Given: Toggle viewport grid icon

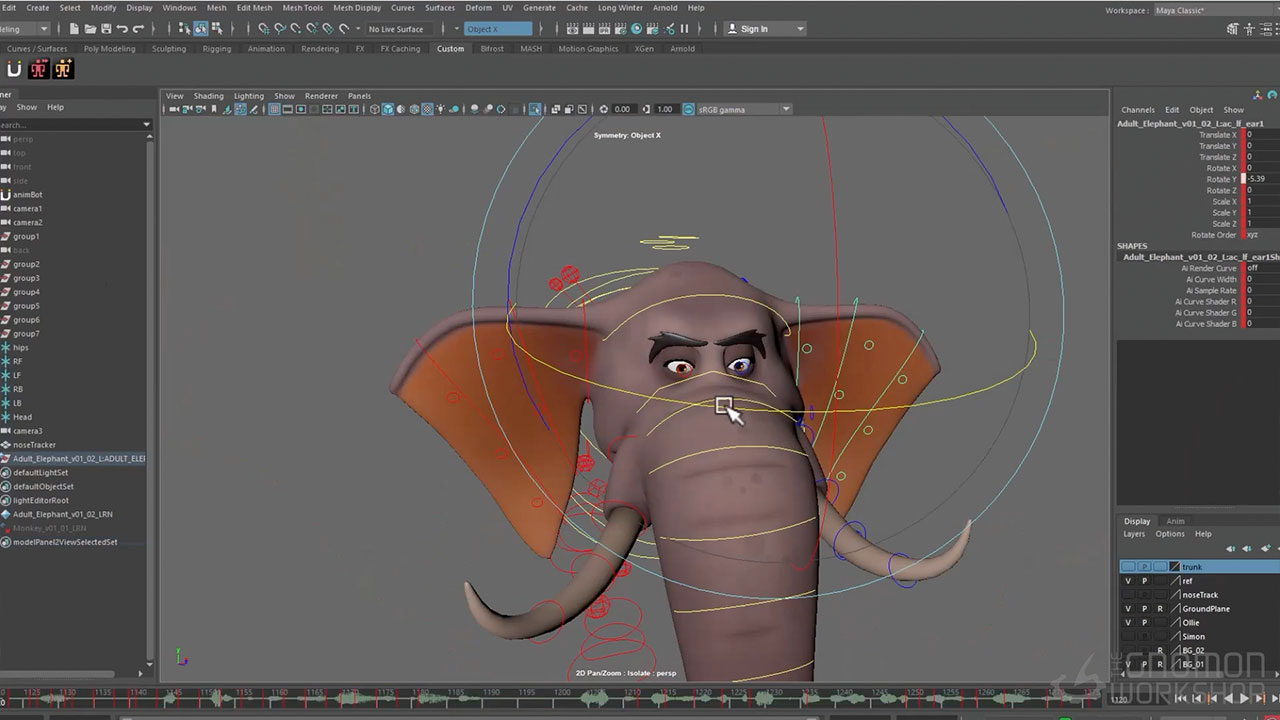Looking at the screenshot, I should 274,109.
